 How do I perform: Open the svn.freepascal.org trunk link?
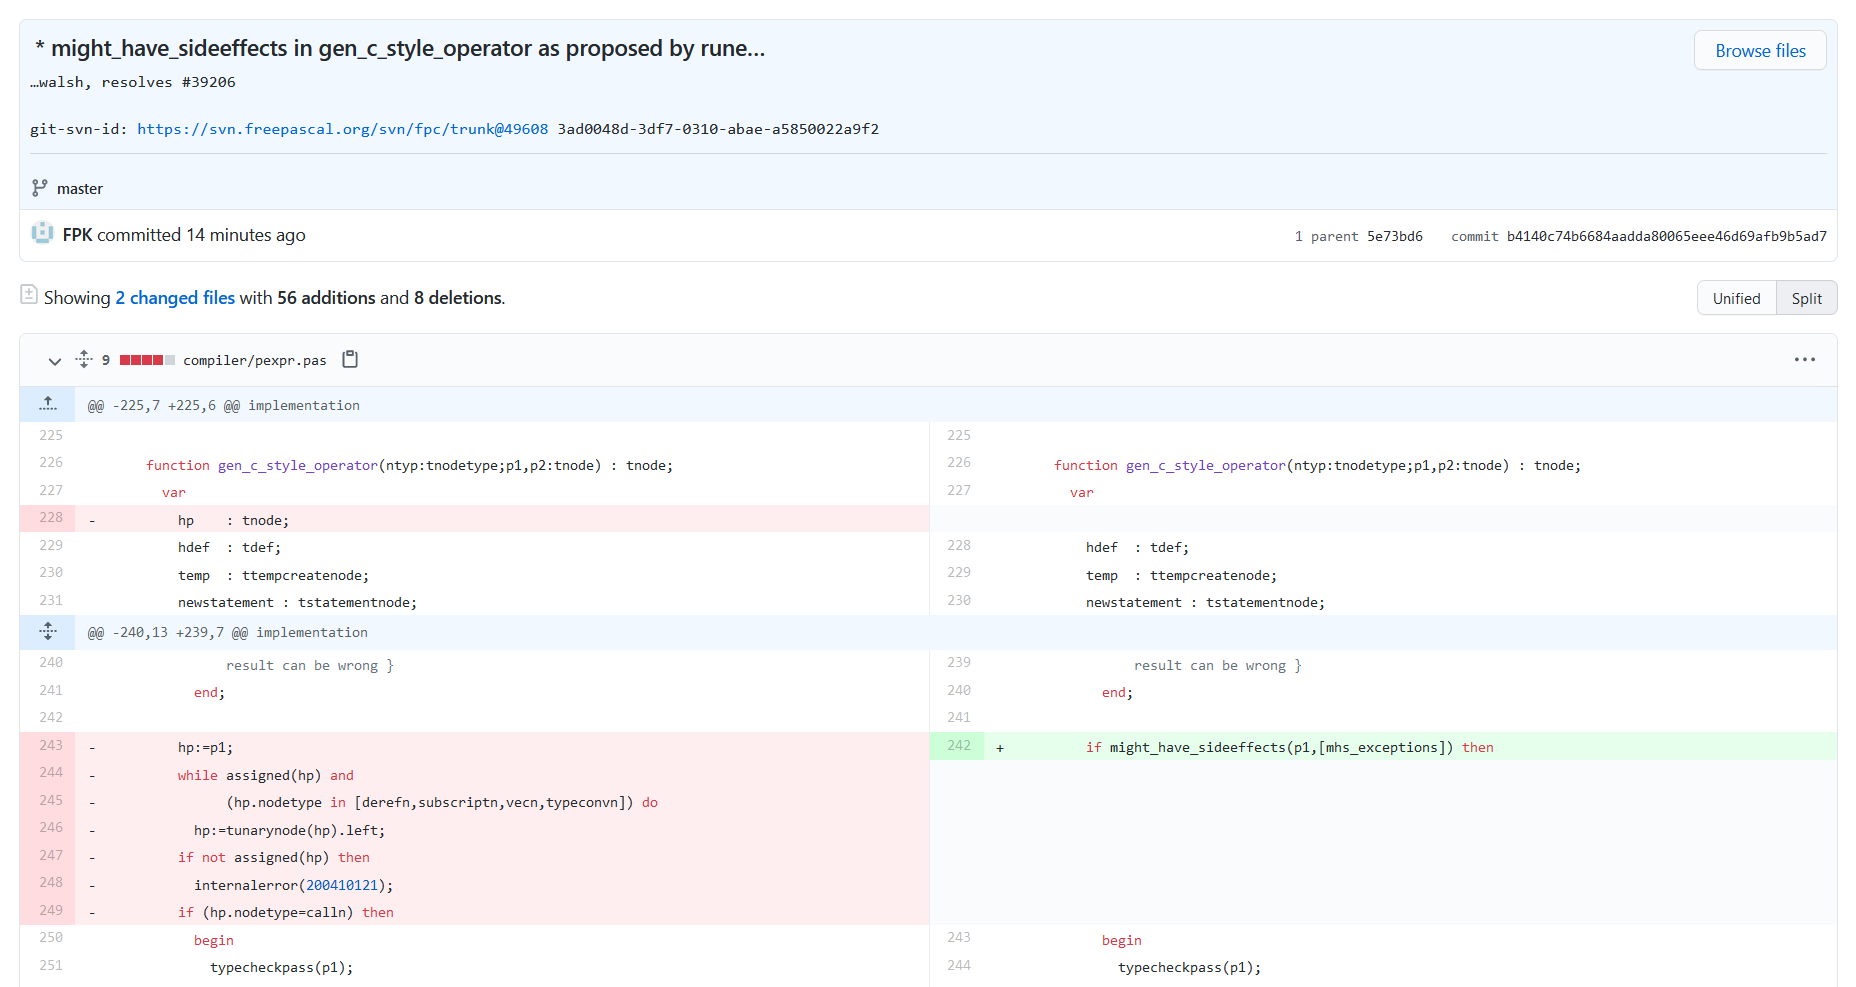coord(342,129)
